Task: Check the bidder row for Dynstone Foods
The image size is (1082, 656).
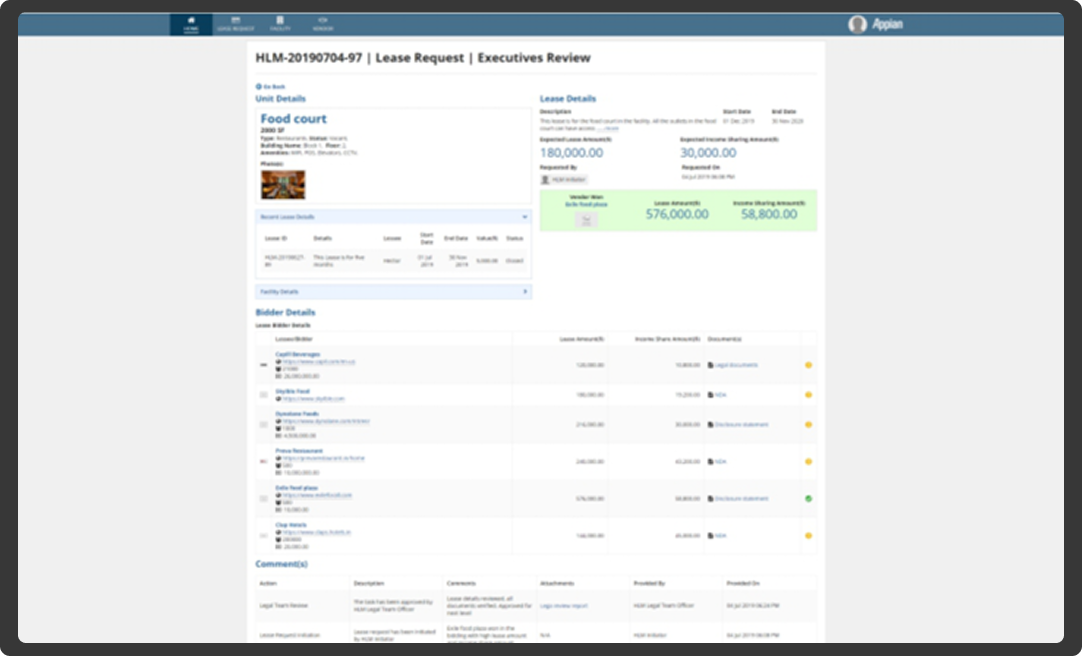Action: coord(263,424)
